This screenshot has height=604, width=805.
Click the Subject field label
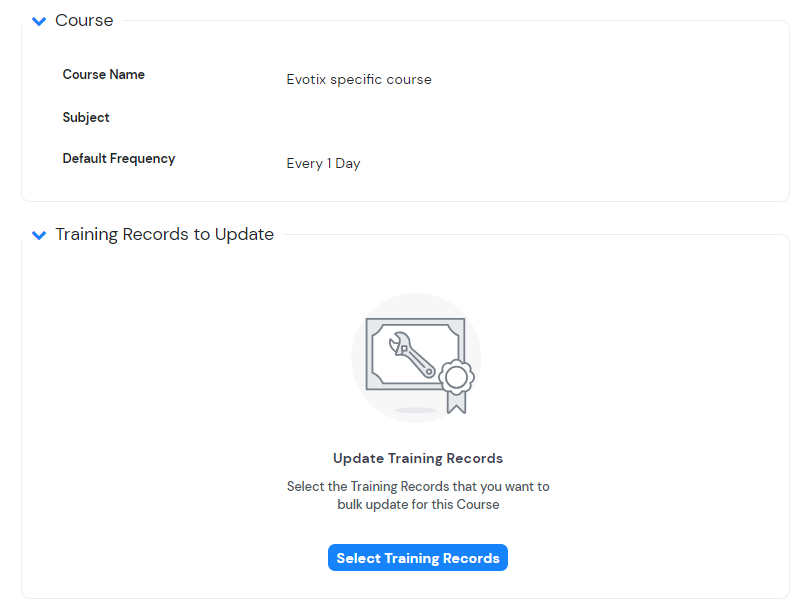point(86,118)
